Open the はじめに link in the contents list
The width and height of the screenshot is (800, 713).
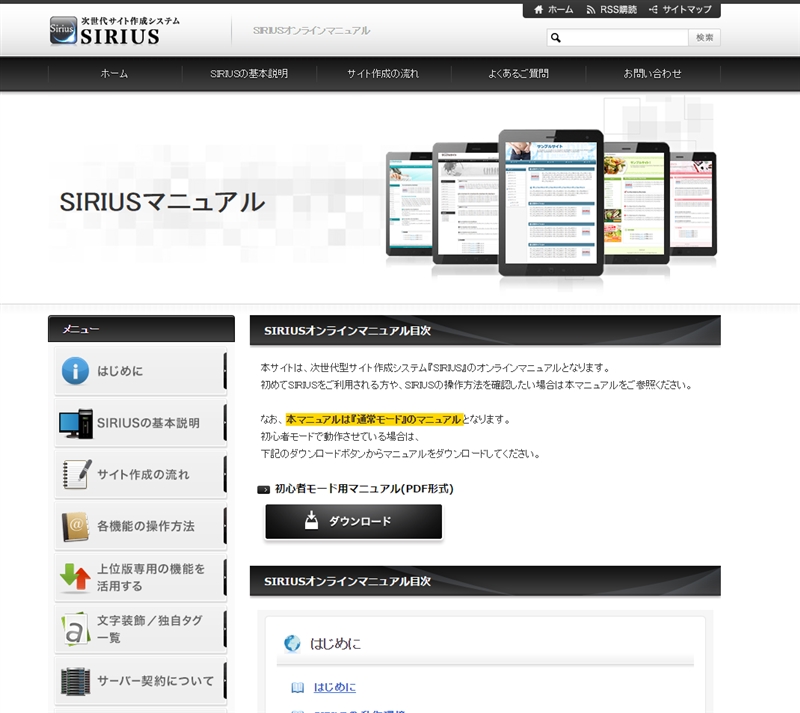pyautogui.click(x=334, y=687)
